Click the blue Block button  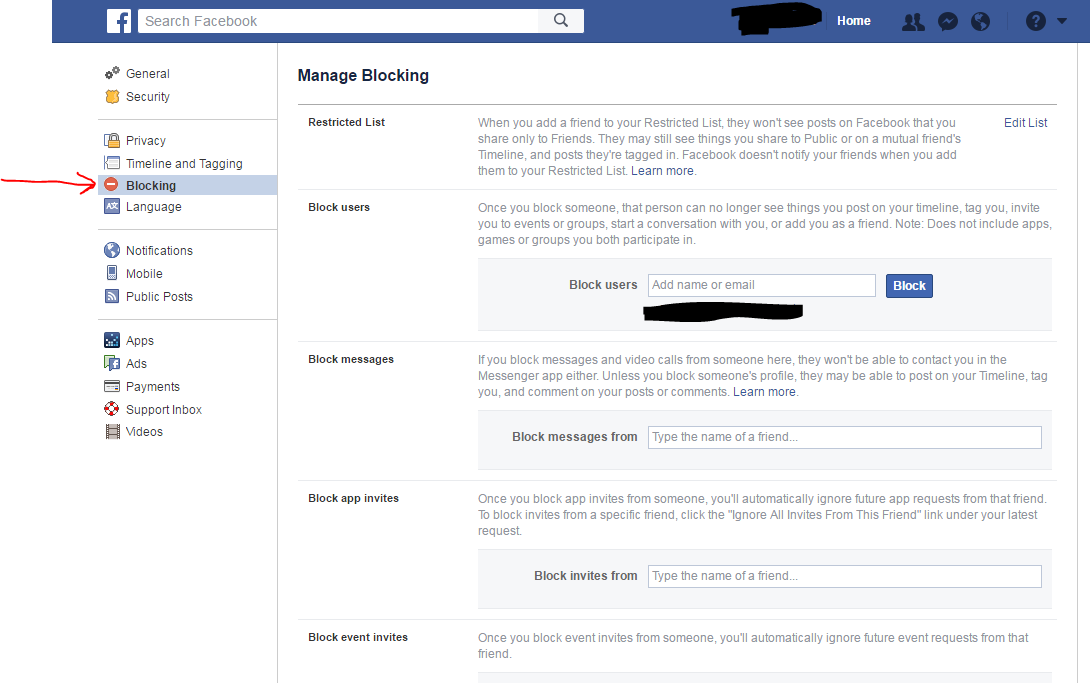(909, 286)
